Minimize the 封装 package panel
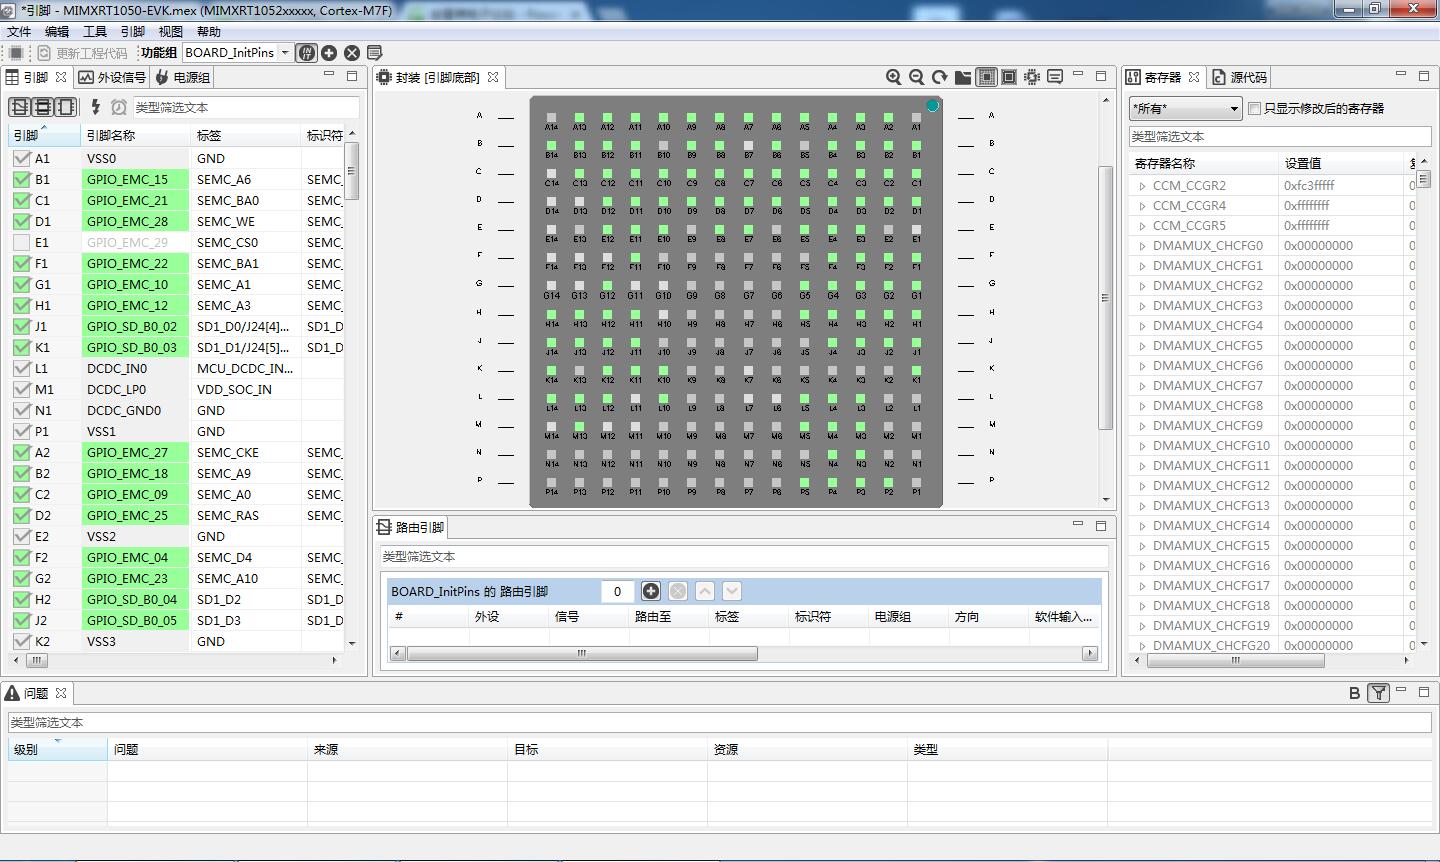 [1078, 75]
